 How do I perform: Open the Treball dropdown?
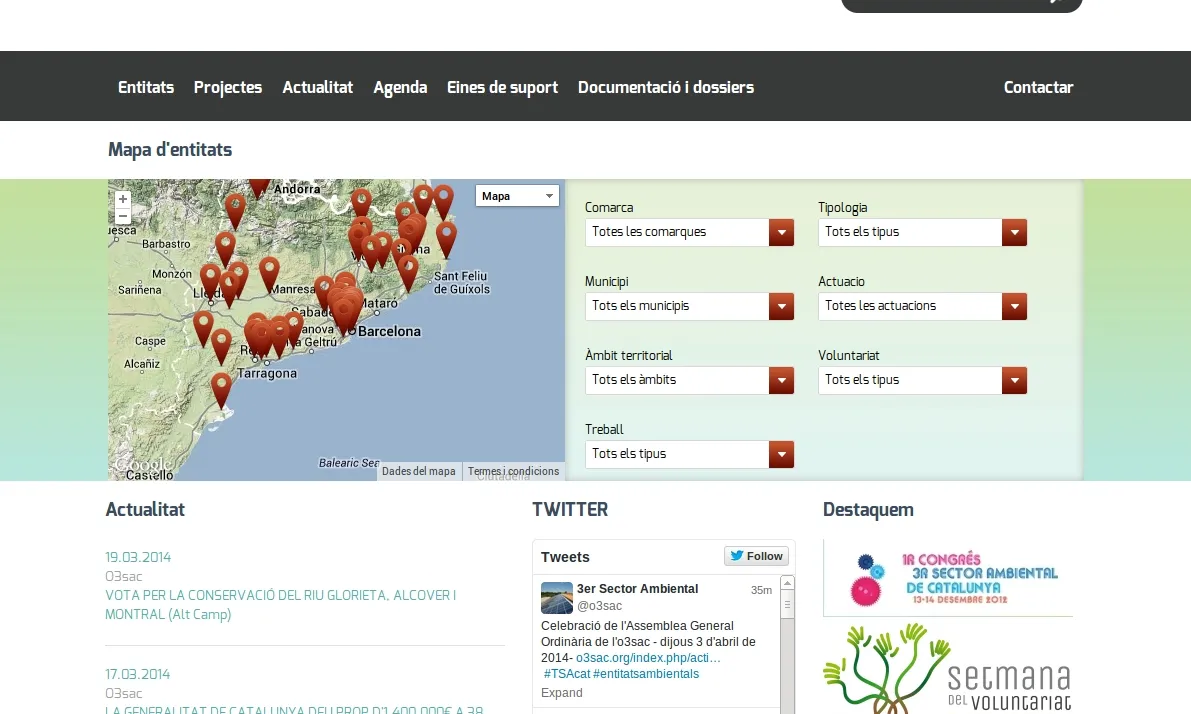(689, 454)
